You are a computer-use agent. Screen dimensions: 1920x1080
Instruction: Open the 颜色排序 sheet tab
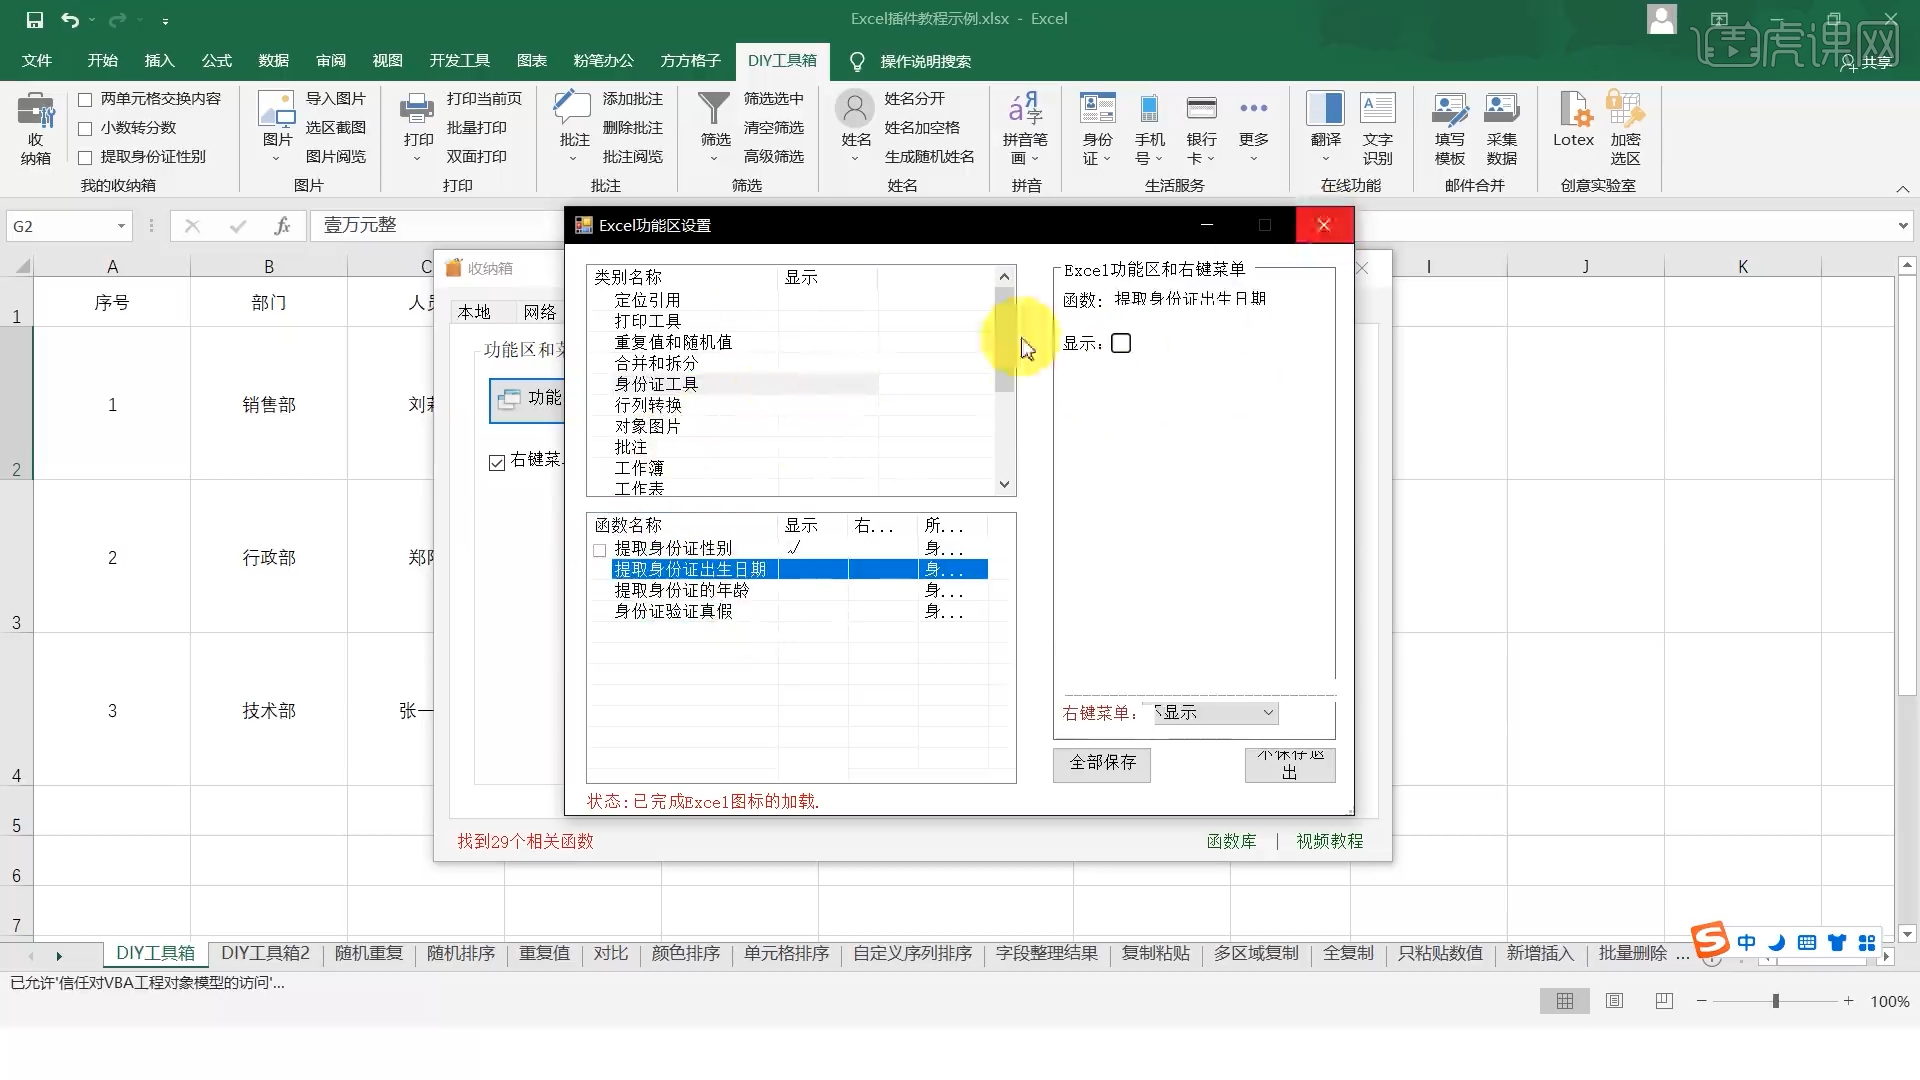pyautogui.click(x=685, y=953)
